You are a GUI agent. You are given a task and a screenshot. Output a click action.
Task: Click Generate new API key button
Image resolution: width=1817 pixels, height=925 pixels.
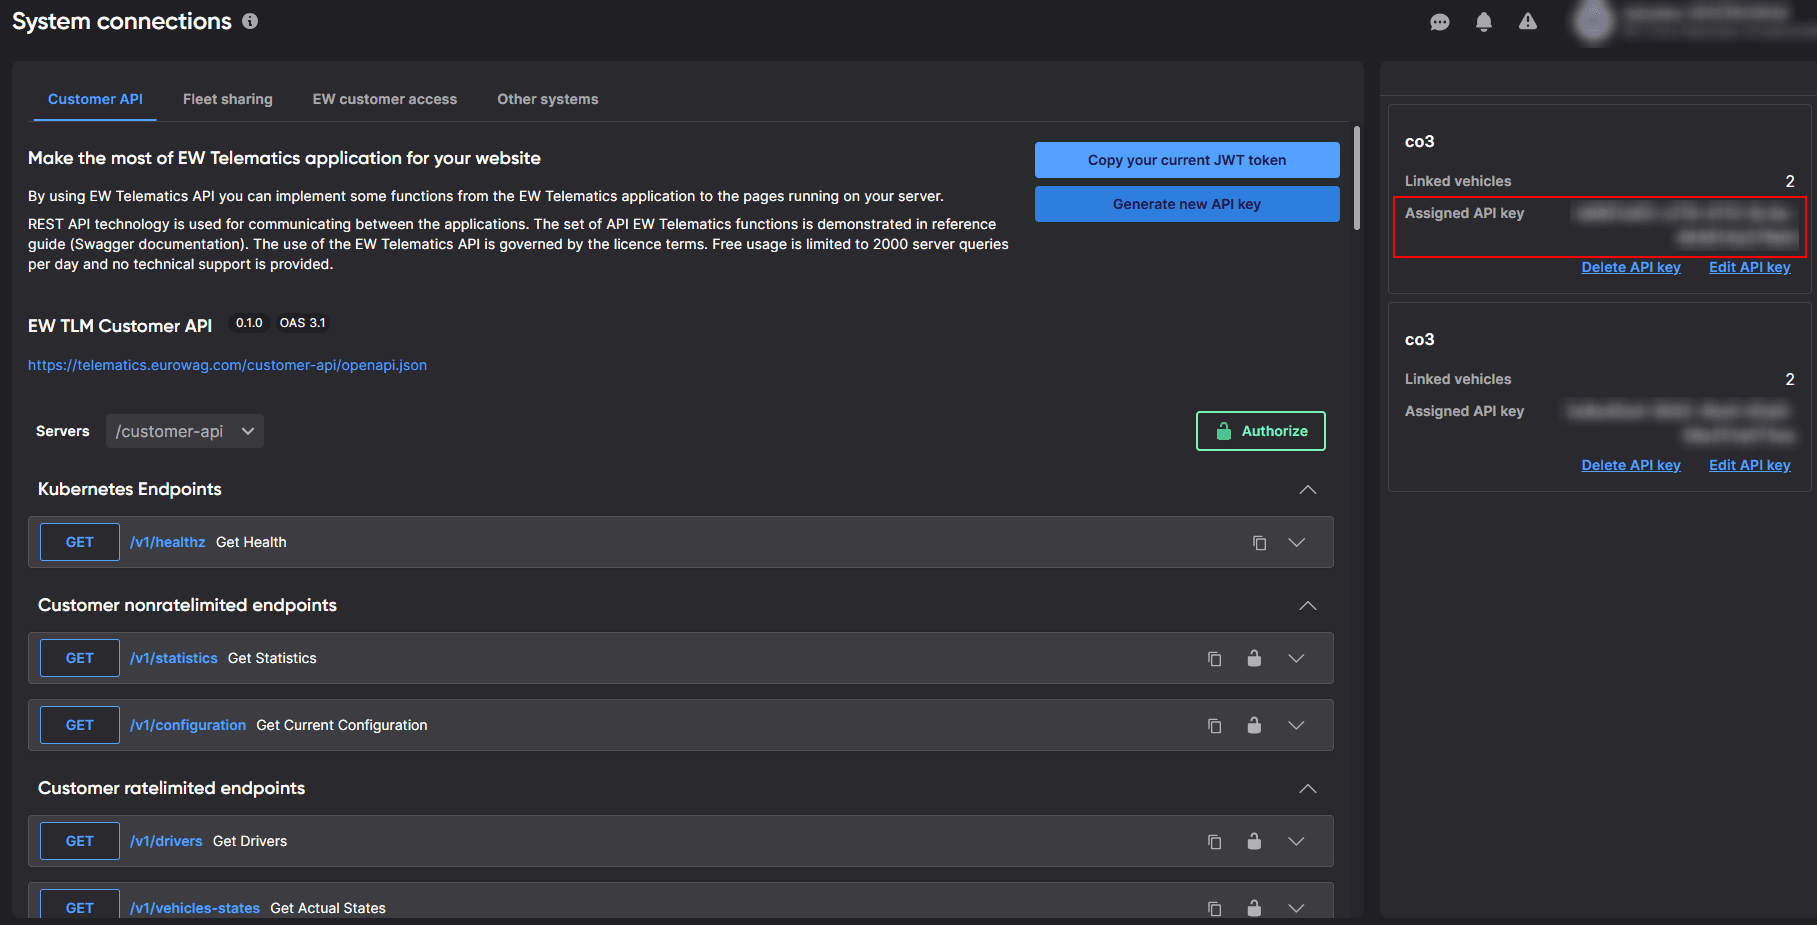click(1187, 204)
